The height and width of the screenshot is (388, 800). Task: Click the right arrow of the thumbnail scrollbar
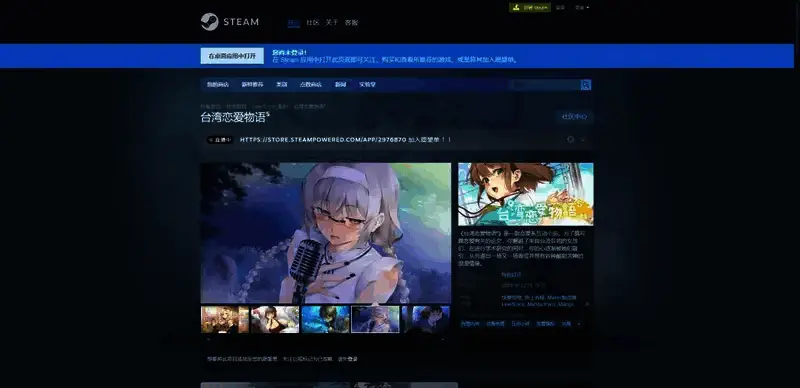442,339
